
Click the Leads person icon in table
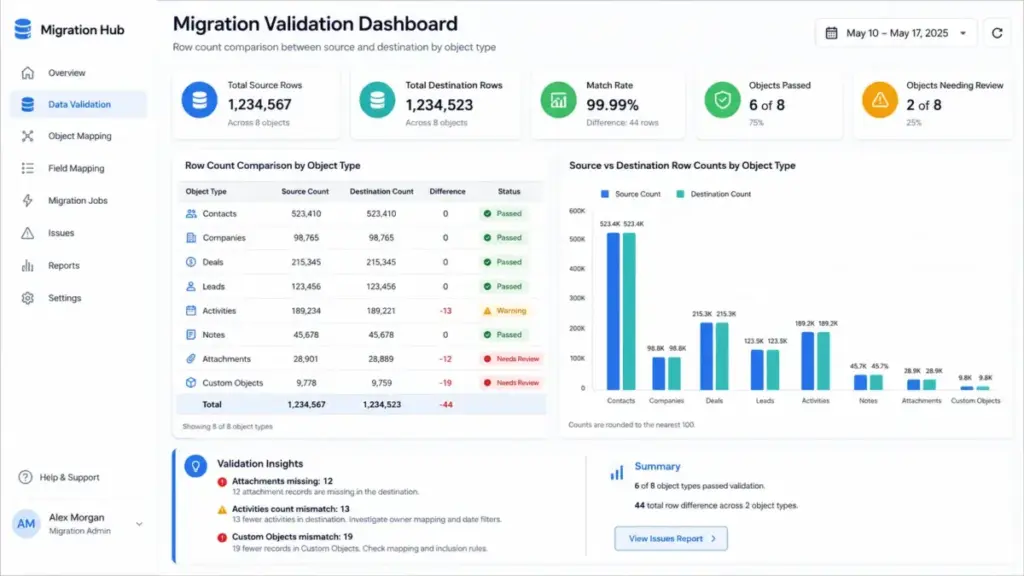(191, 286)
